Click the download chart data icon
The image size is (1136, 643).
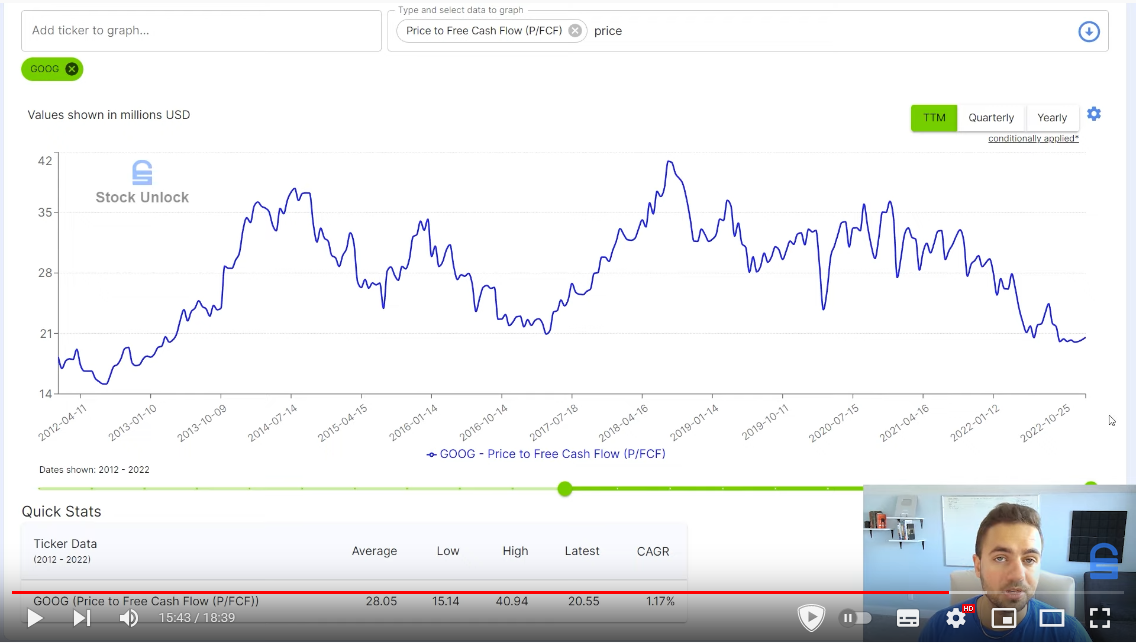point(1088,31)
